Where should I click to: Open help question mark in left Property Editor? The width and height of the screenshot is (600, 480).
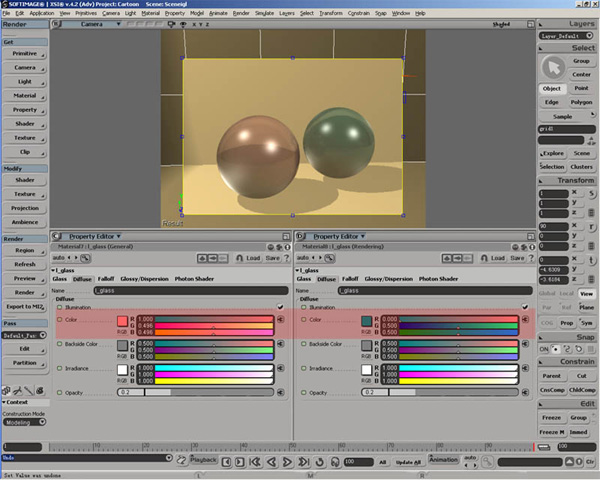click(x=287, y=258)
